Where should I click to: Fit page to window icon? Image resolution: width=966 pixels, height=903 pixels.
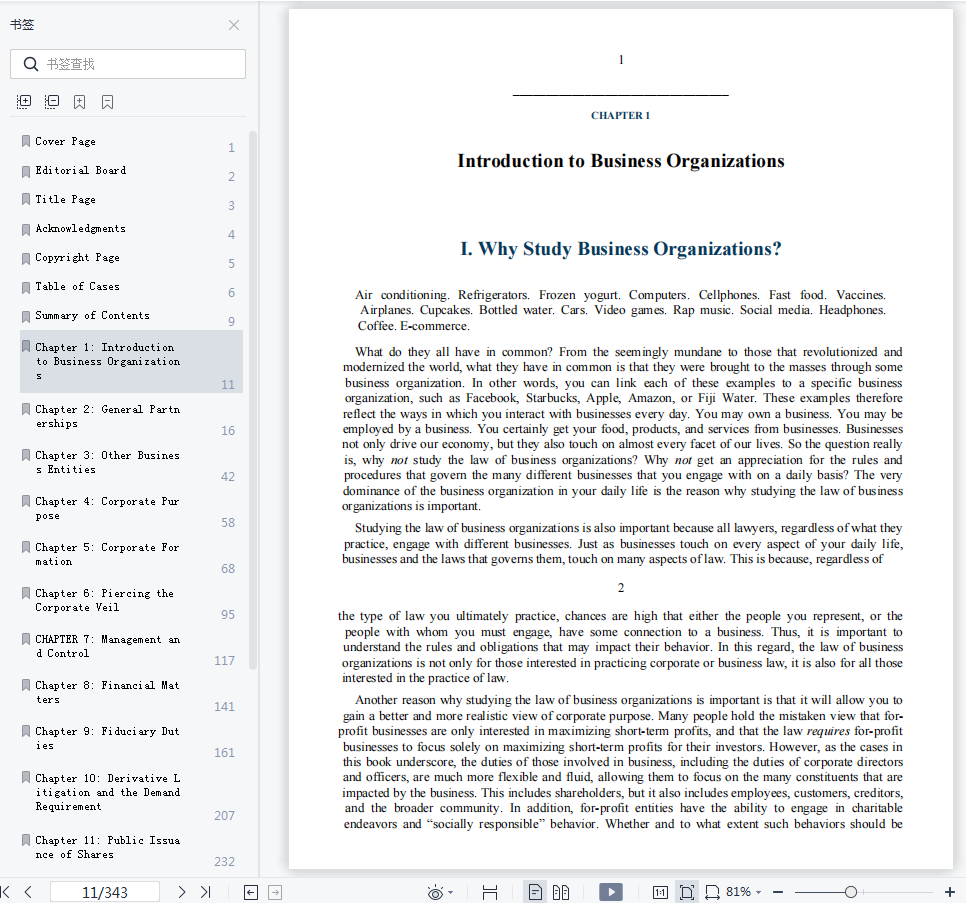tap(686, 892)
